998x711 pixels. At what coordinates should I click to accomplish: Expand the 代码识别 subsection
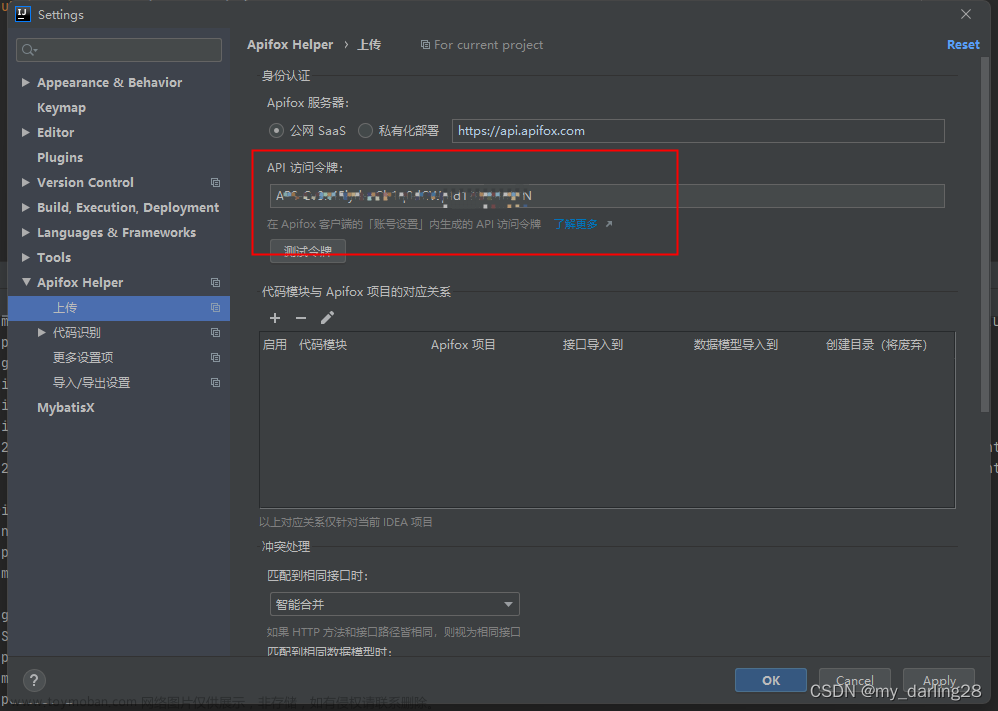(x=41, y=332)
